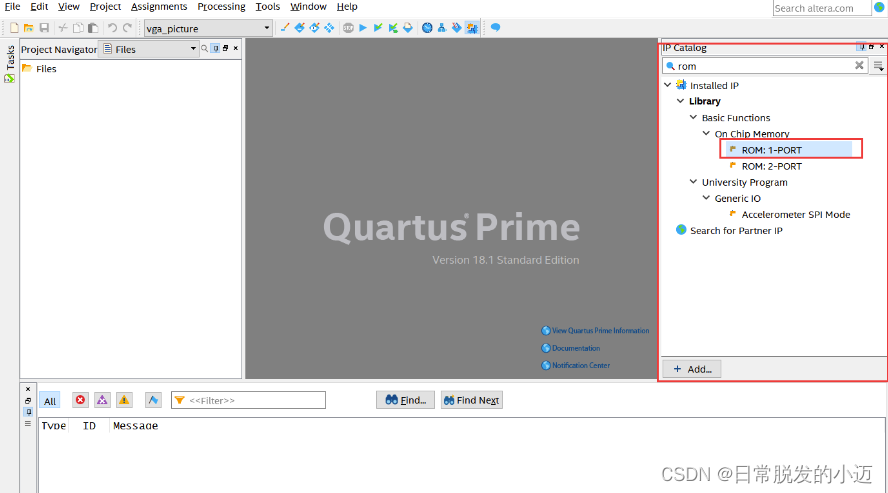This screenshot has width=888, height=493.
Task: Open the Help menu
Action: tap(347, 7)
